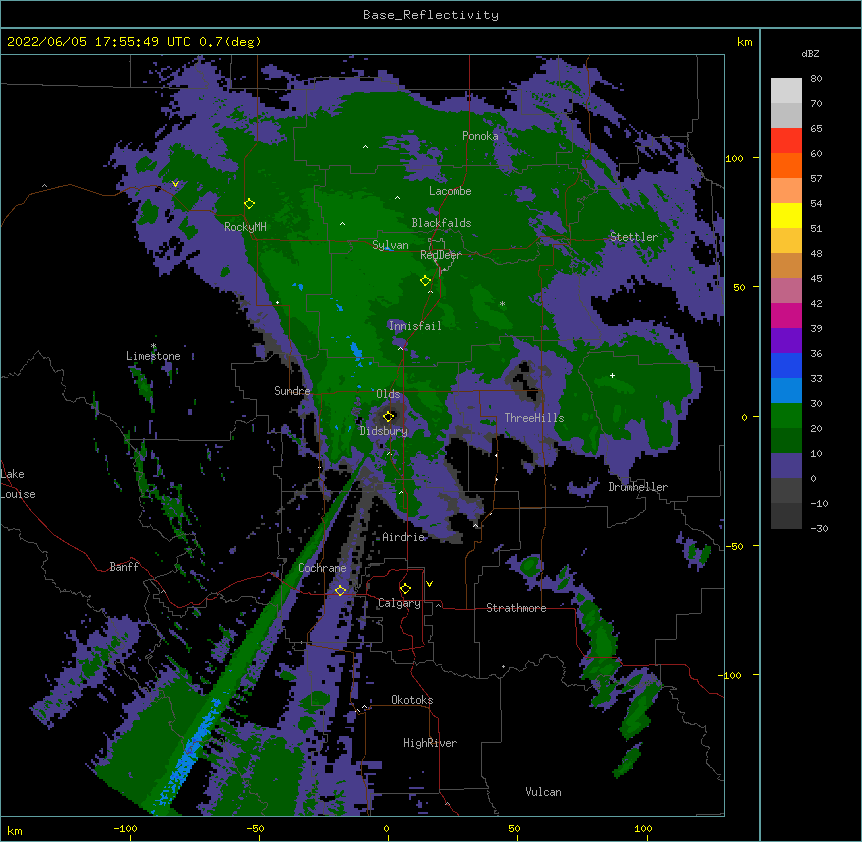The image size is (862, 842).
Task: Click the Calgary city label
Action: [x=399, y=603]
